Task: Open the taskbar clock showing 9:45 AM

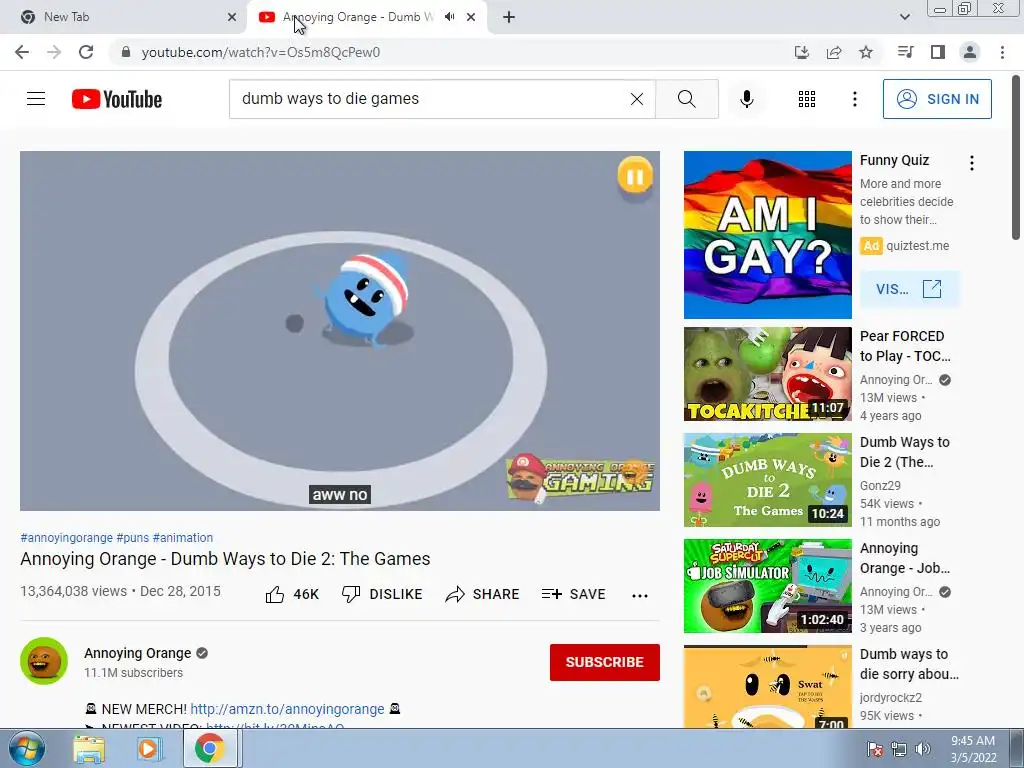Action: pyautogui.click(x=973, y=749)
